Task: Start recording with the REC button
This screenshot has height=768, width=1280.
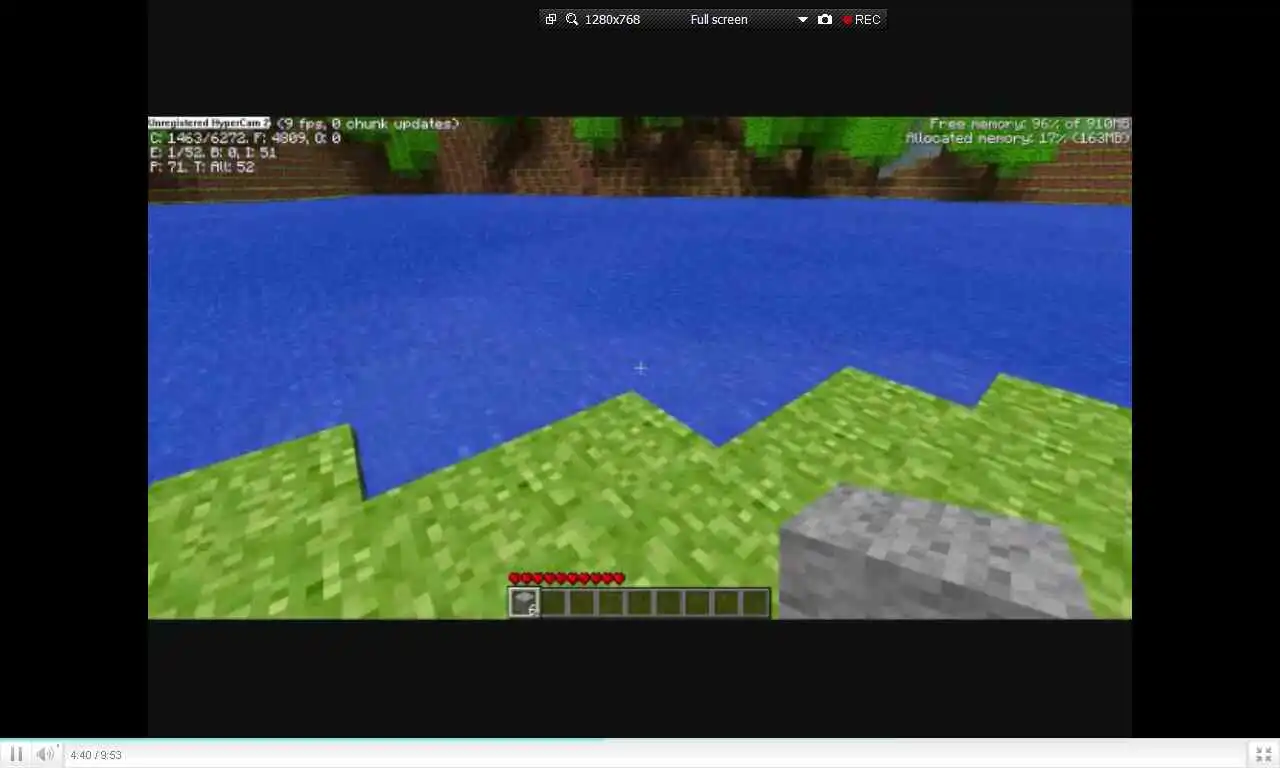Action: (862, 19)
